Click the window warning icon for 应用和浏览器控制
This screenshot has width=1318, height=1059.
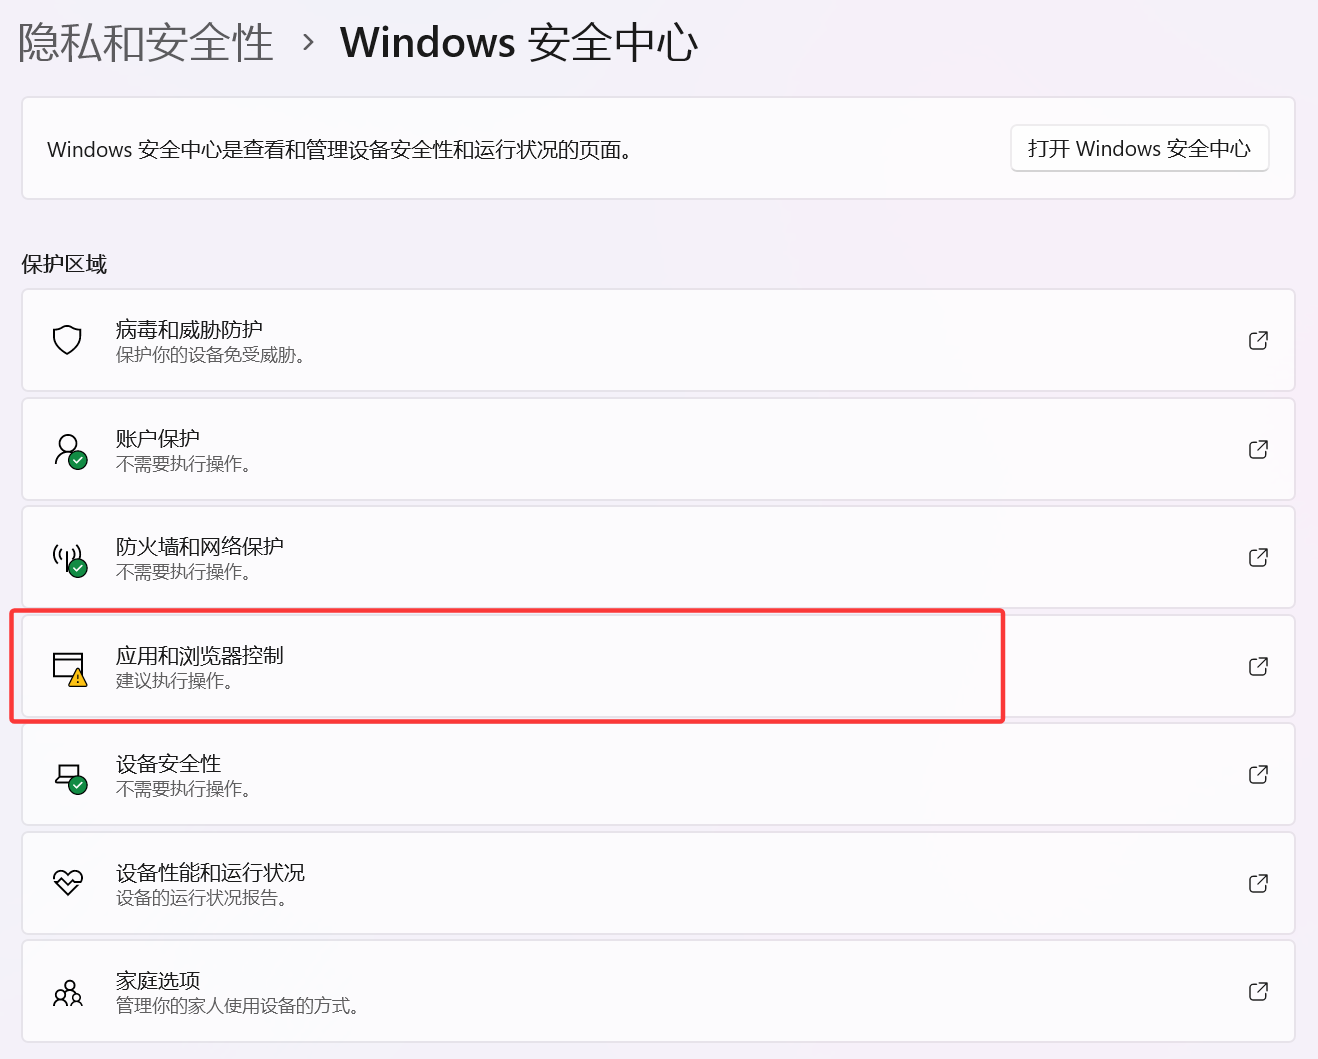point(70,668)
